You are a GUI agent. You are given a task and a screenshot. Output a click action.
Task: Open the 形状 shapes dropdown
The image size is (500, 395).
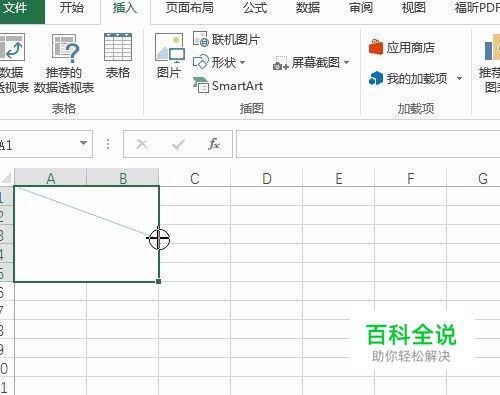tap(219, 62)
